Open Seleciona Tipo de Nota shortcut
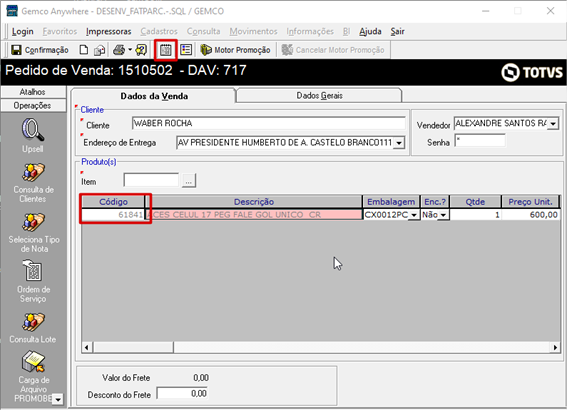The image size is (567, 410). (34, 232)
